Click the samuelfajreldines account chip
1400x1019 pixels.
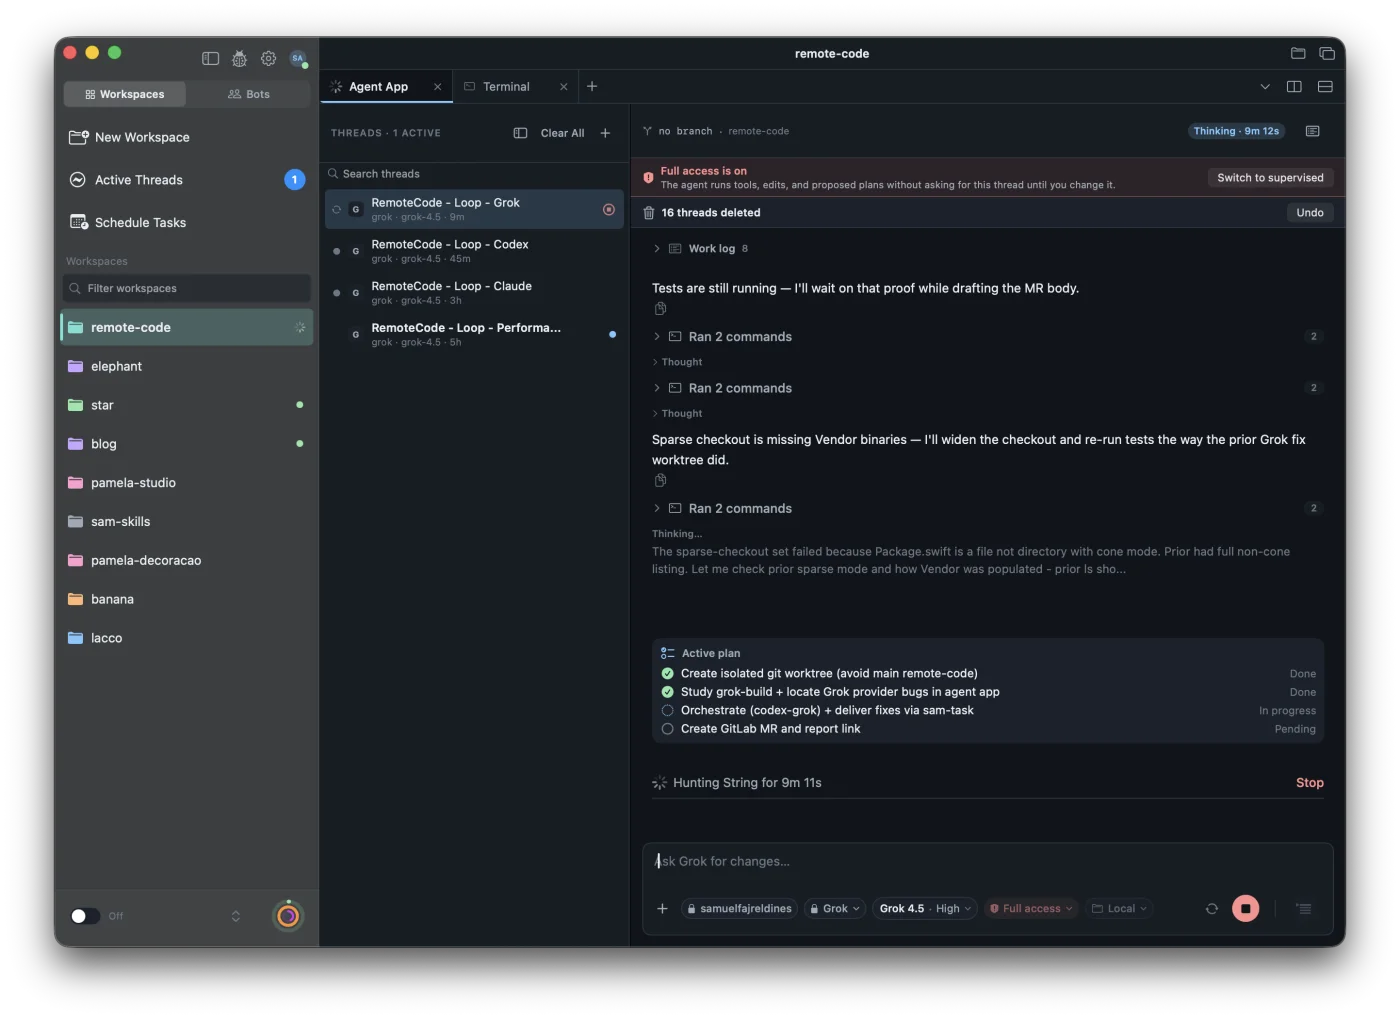[x=739, y=909]
